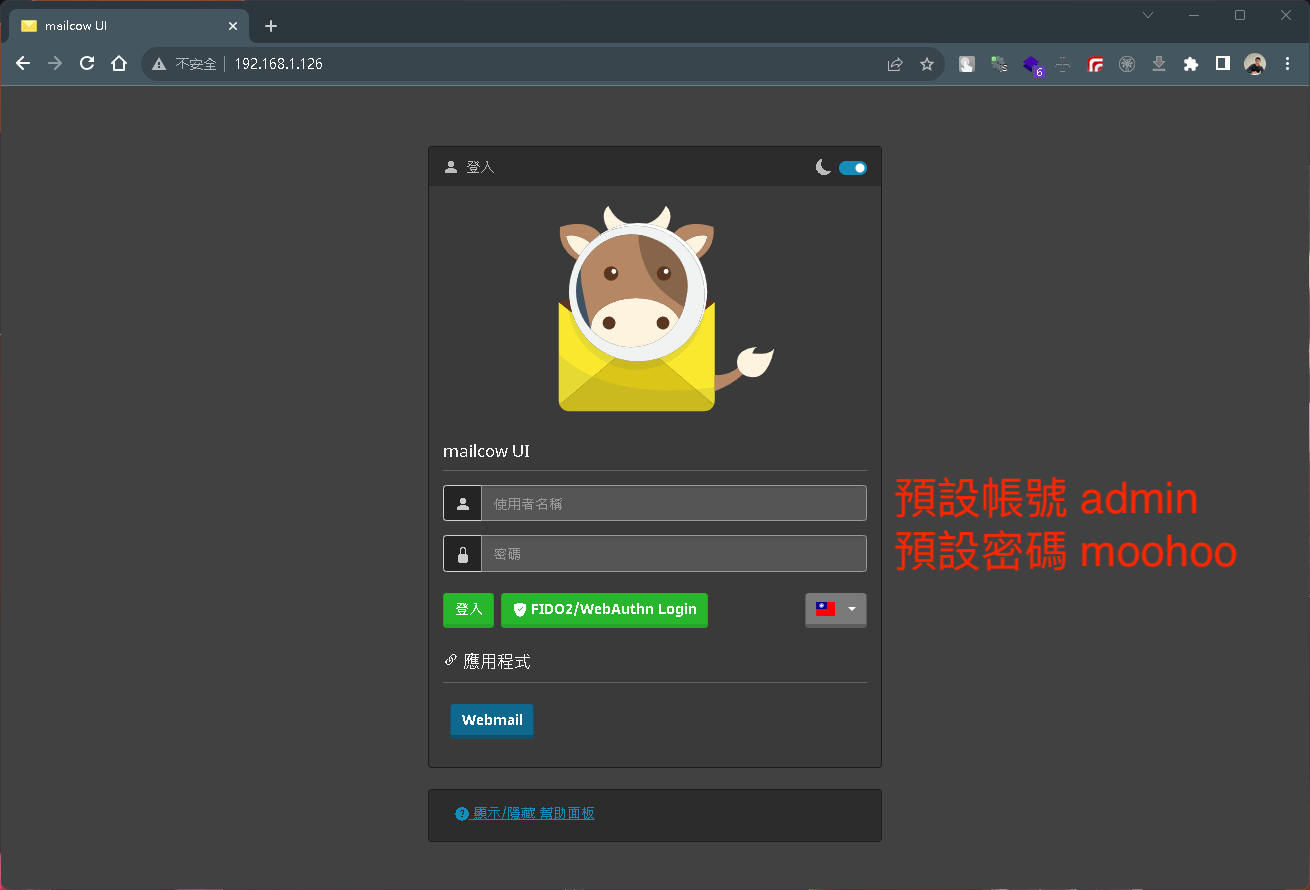Click the green 登入 login button

(468, 610)
